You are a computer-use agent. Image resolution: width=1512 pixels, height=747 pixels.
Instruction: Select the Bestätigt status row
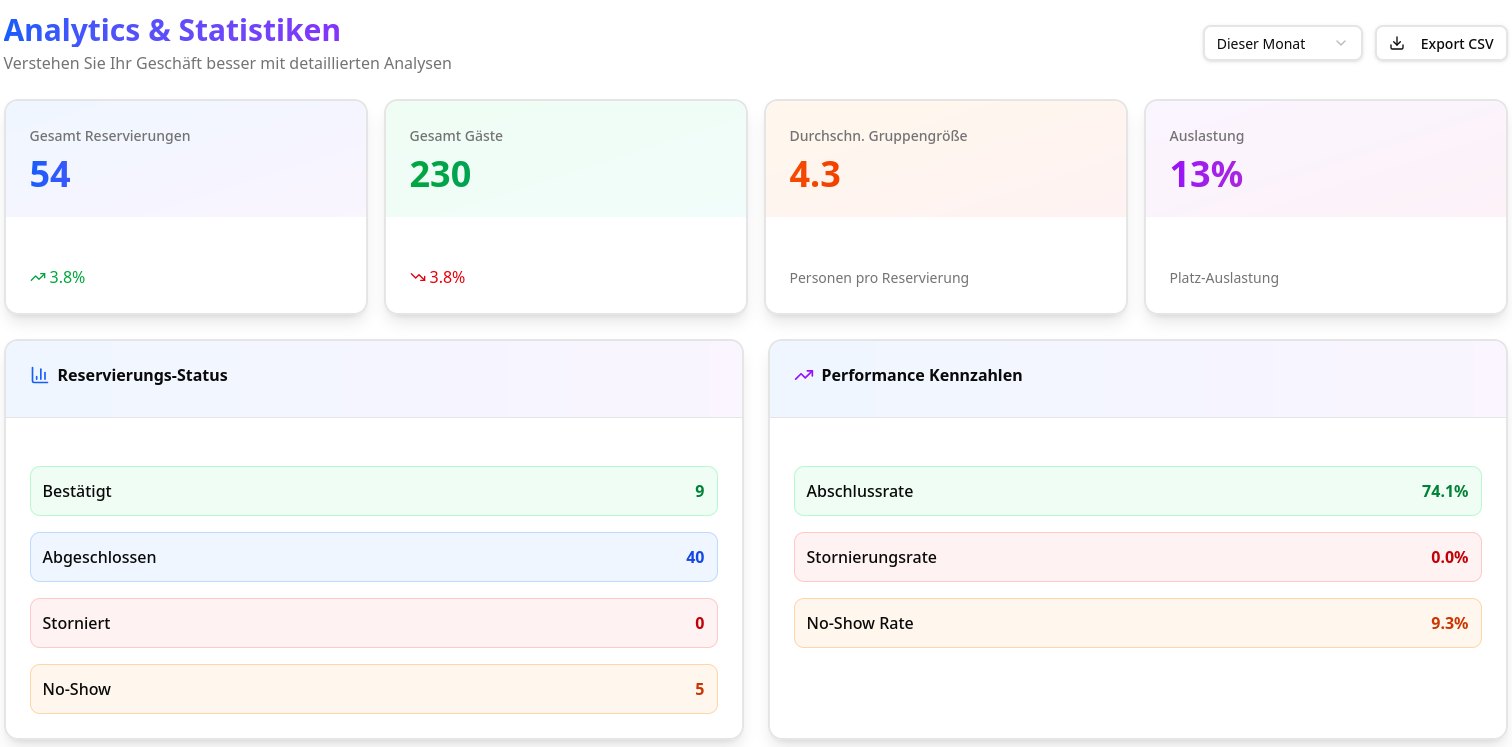pyautogui.click(x=373, y=491)
